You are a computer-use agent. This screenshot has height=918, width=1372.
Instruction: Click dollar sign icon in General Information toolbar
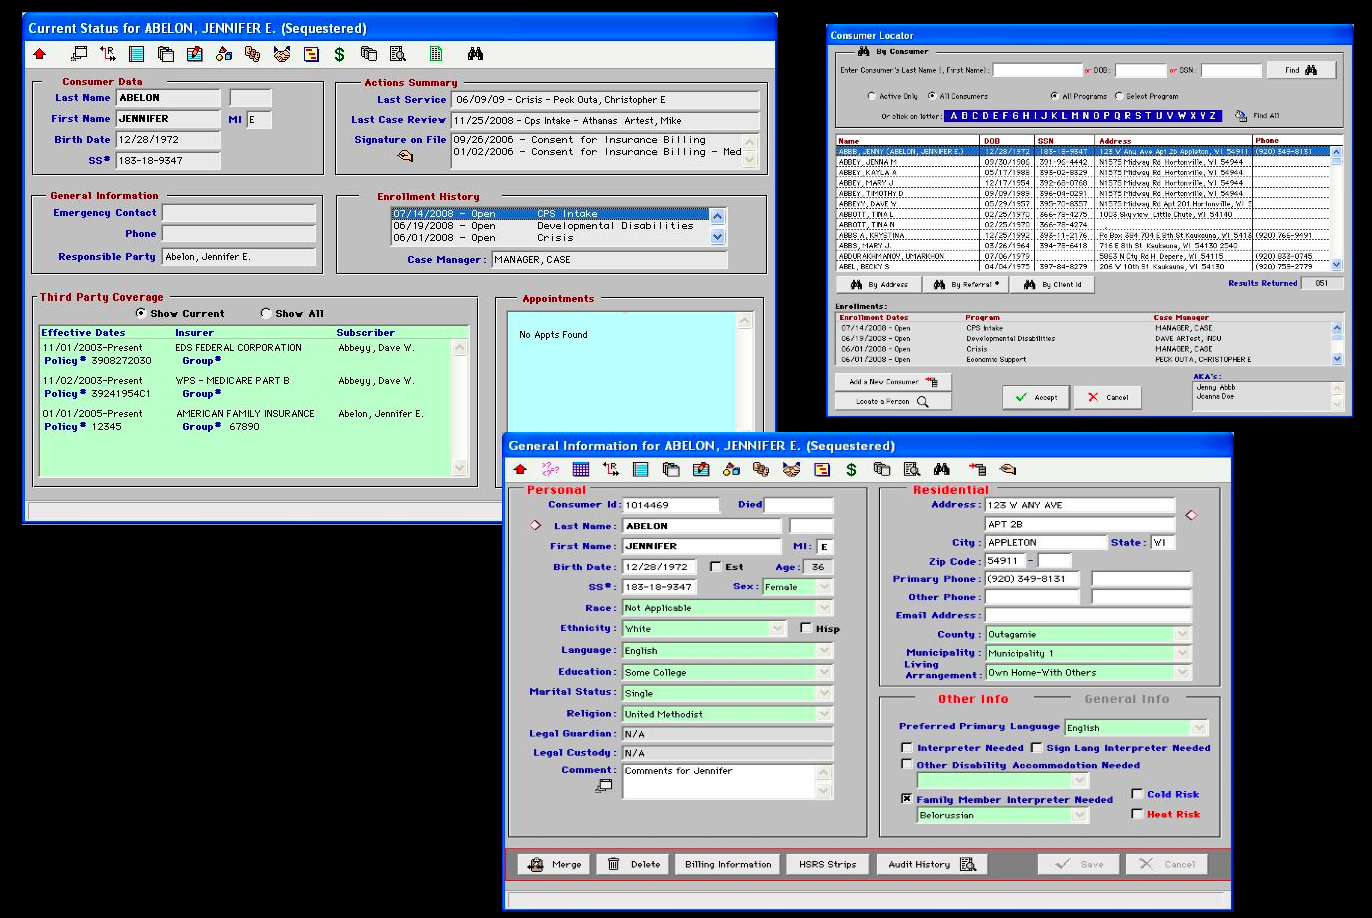(851, 468)
